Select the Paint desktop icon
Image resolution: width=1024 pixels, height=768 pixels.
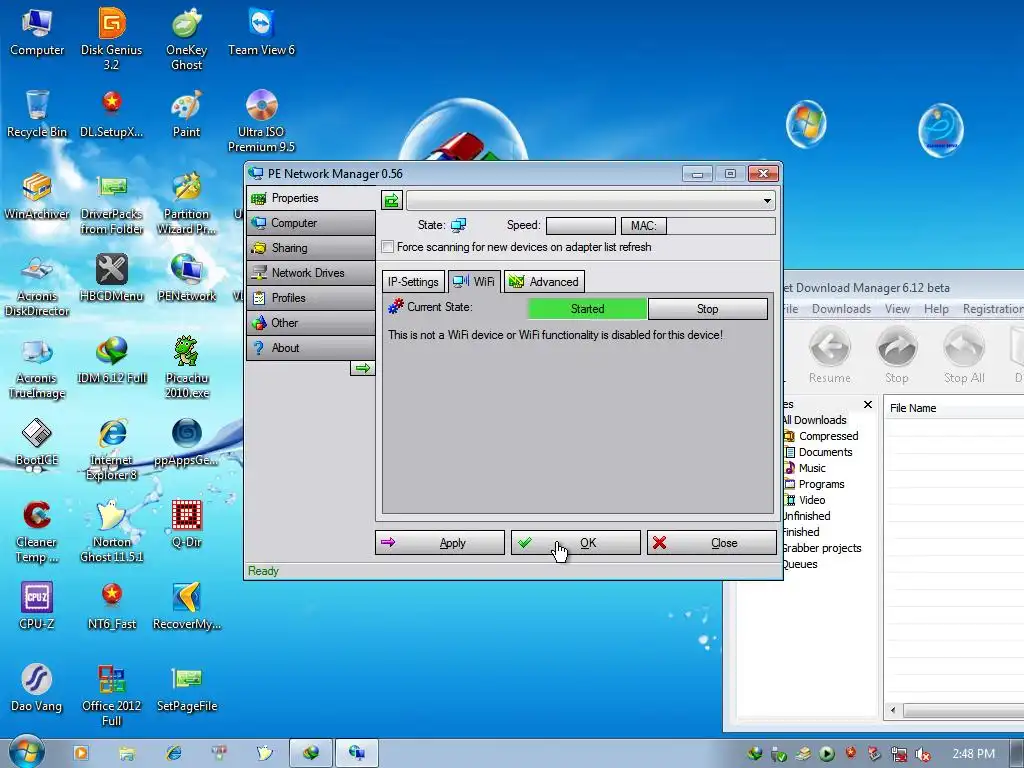tap(186, 114)
